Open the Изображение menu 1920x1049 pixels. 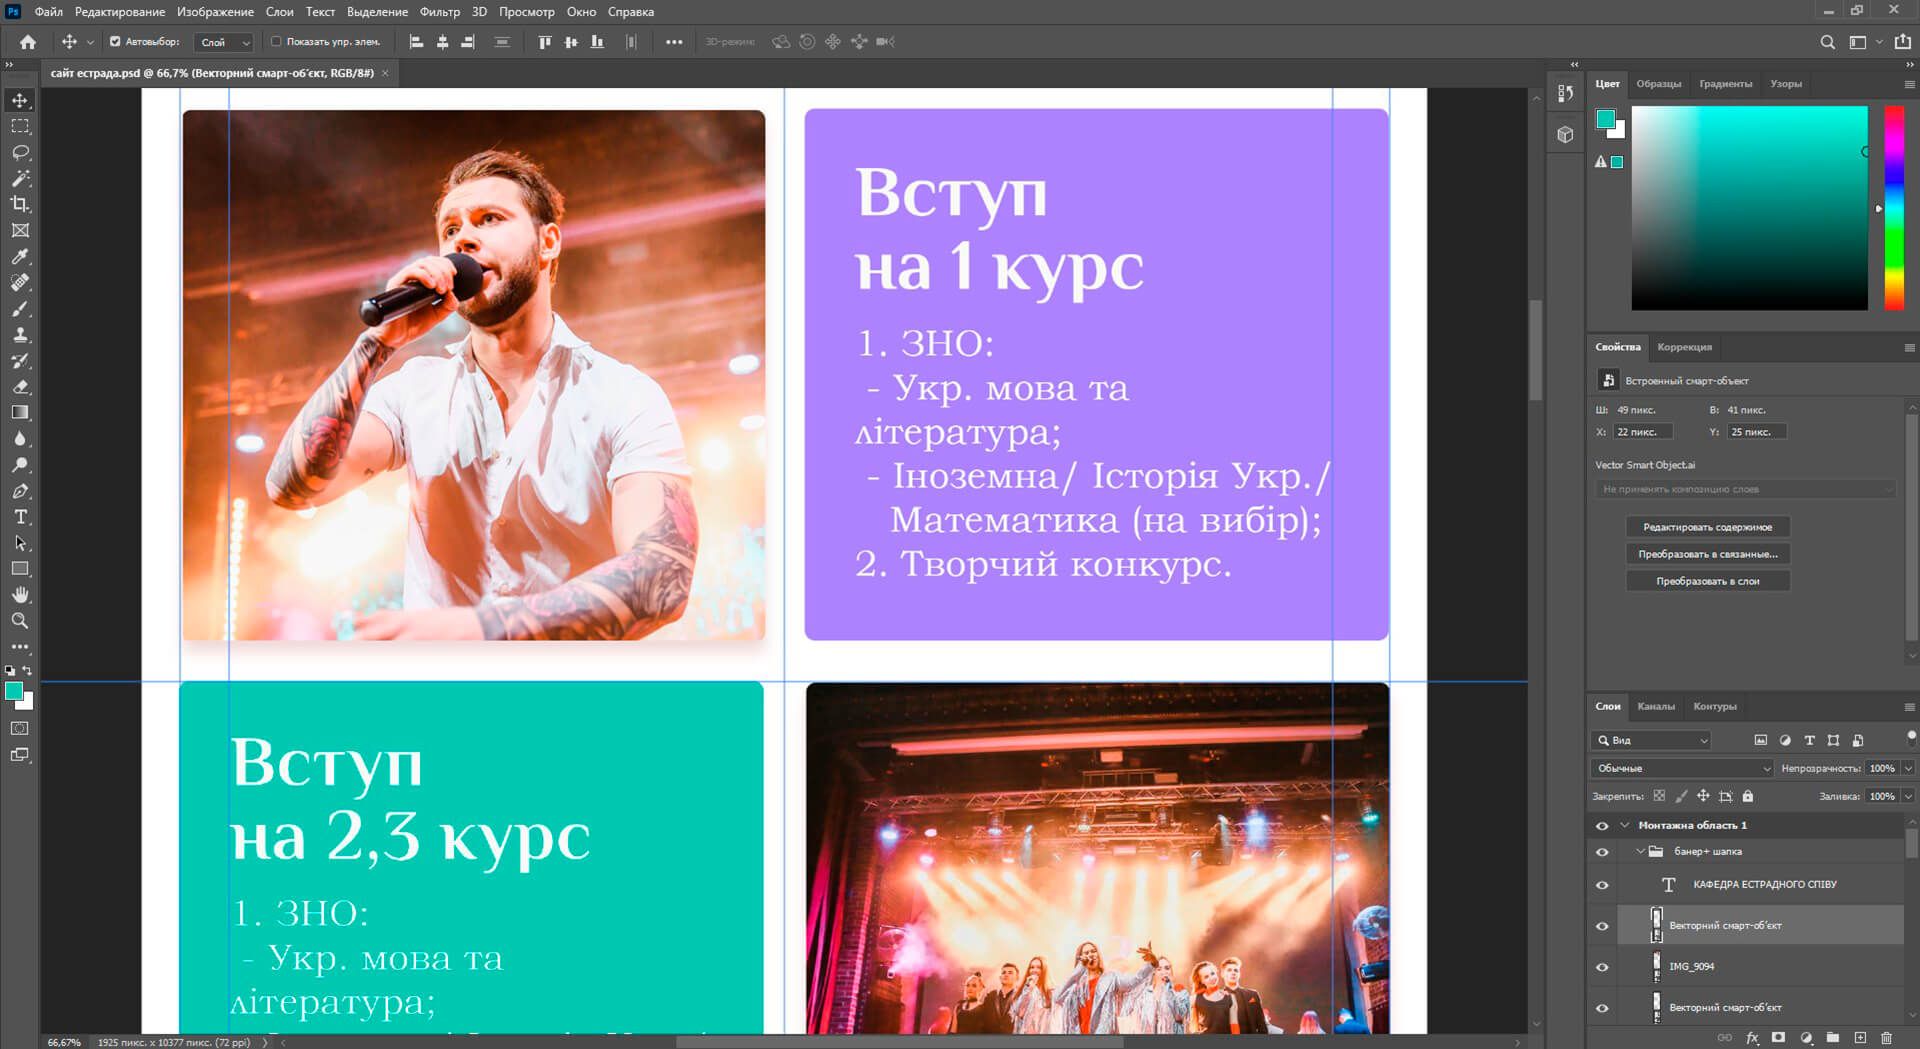(x=215, y=12)
